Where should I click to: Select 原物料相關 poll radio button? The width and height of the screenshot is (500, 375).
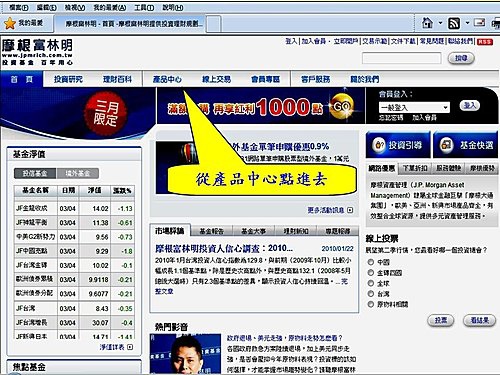pyautogui.click(x=370, y=304)
